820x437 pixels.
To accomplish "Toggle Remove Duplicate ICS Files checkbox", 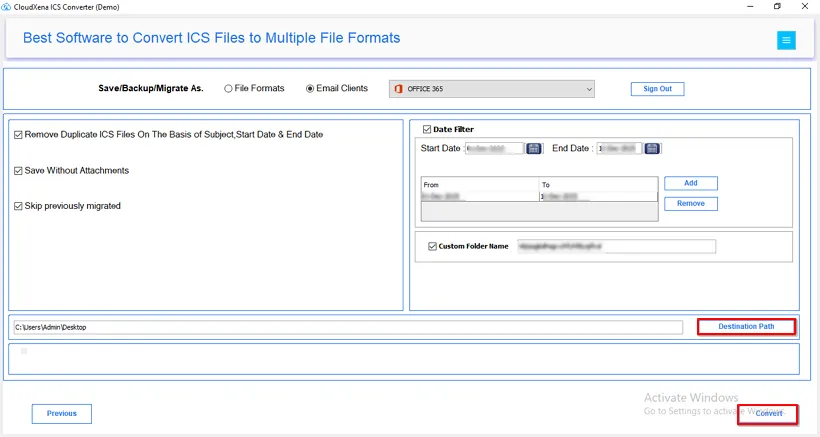I will (x=18, y=135).
